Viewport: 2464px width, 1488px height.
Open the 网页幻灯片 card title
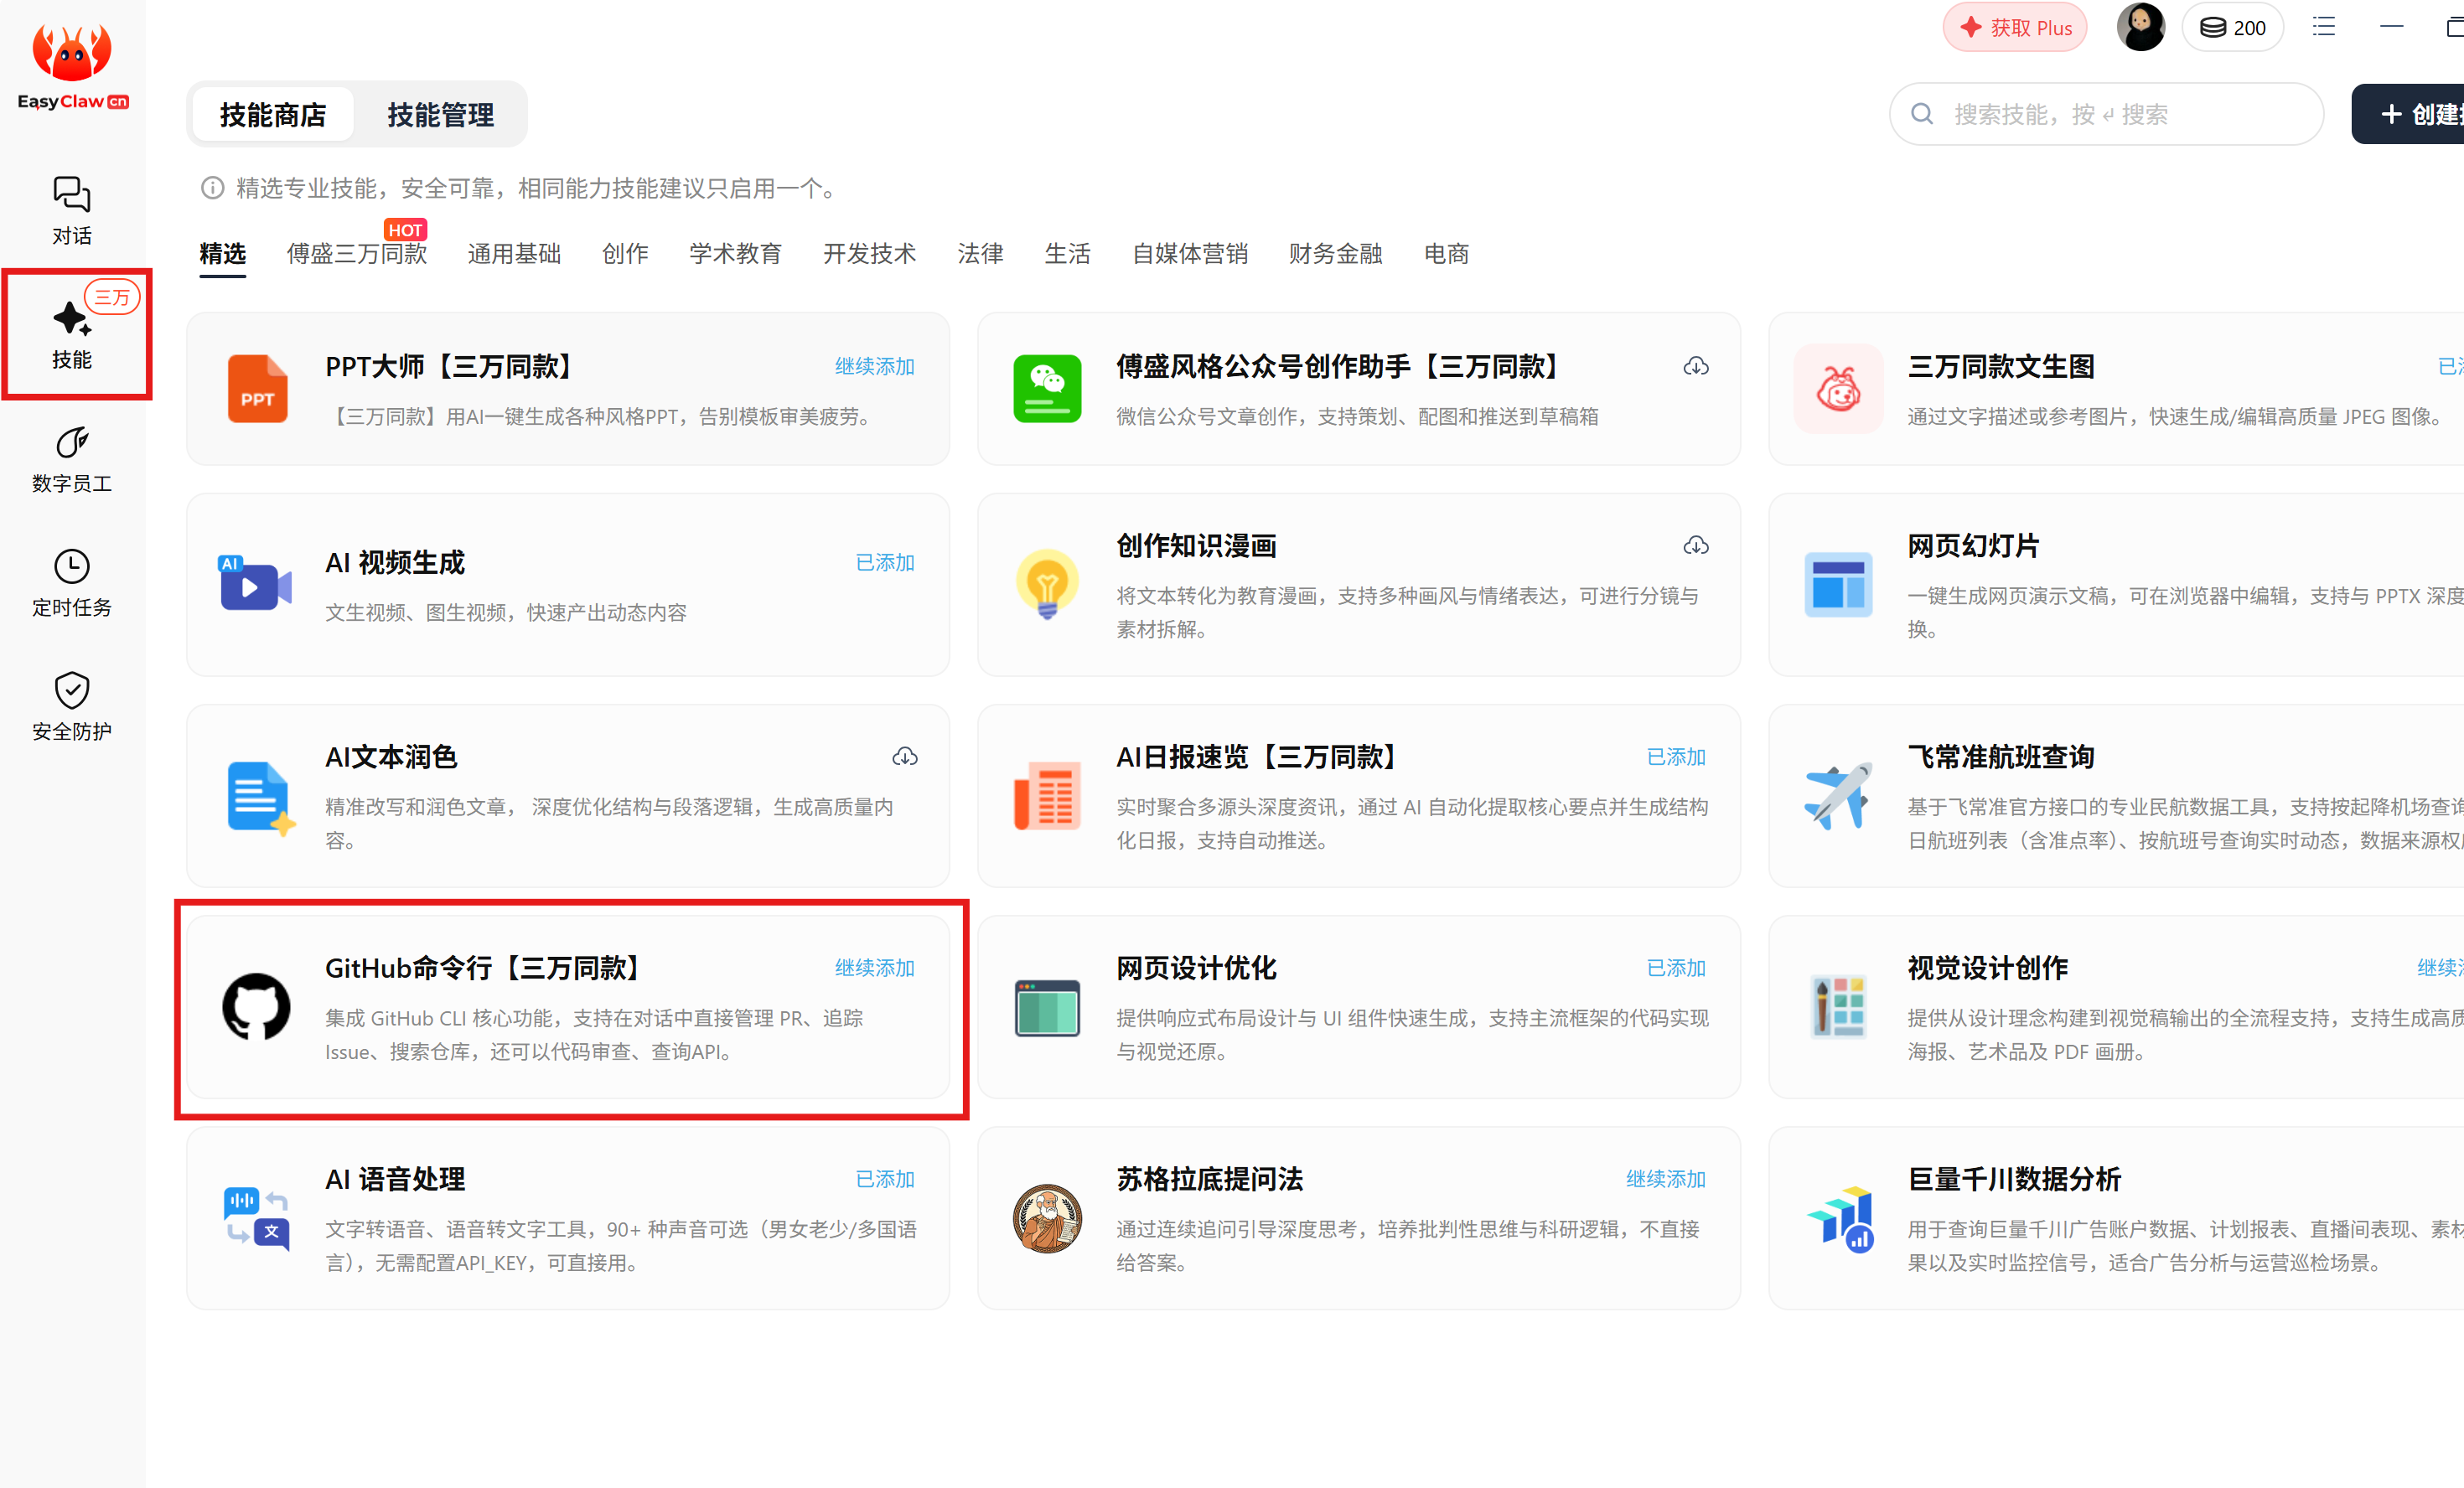coord(1973,546)
